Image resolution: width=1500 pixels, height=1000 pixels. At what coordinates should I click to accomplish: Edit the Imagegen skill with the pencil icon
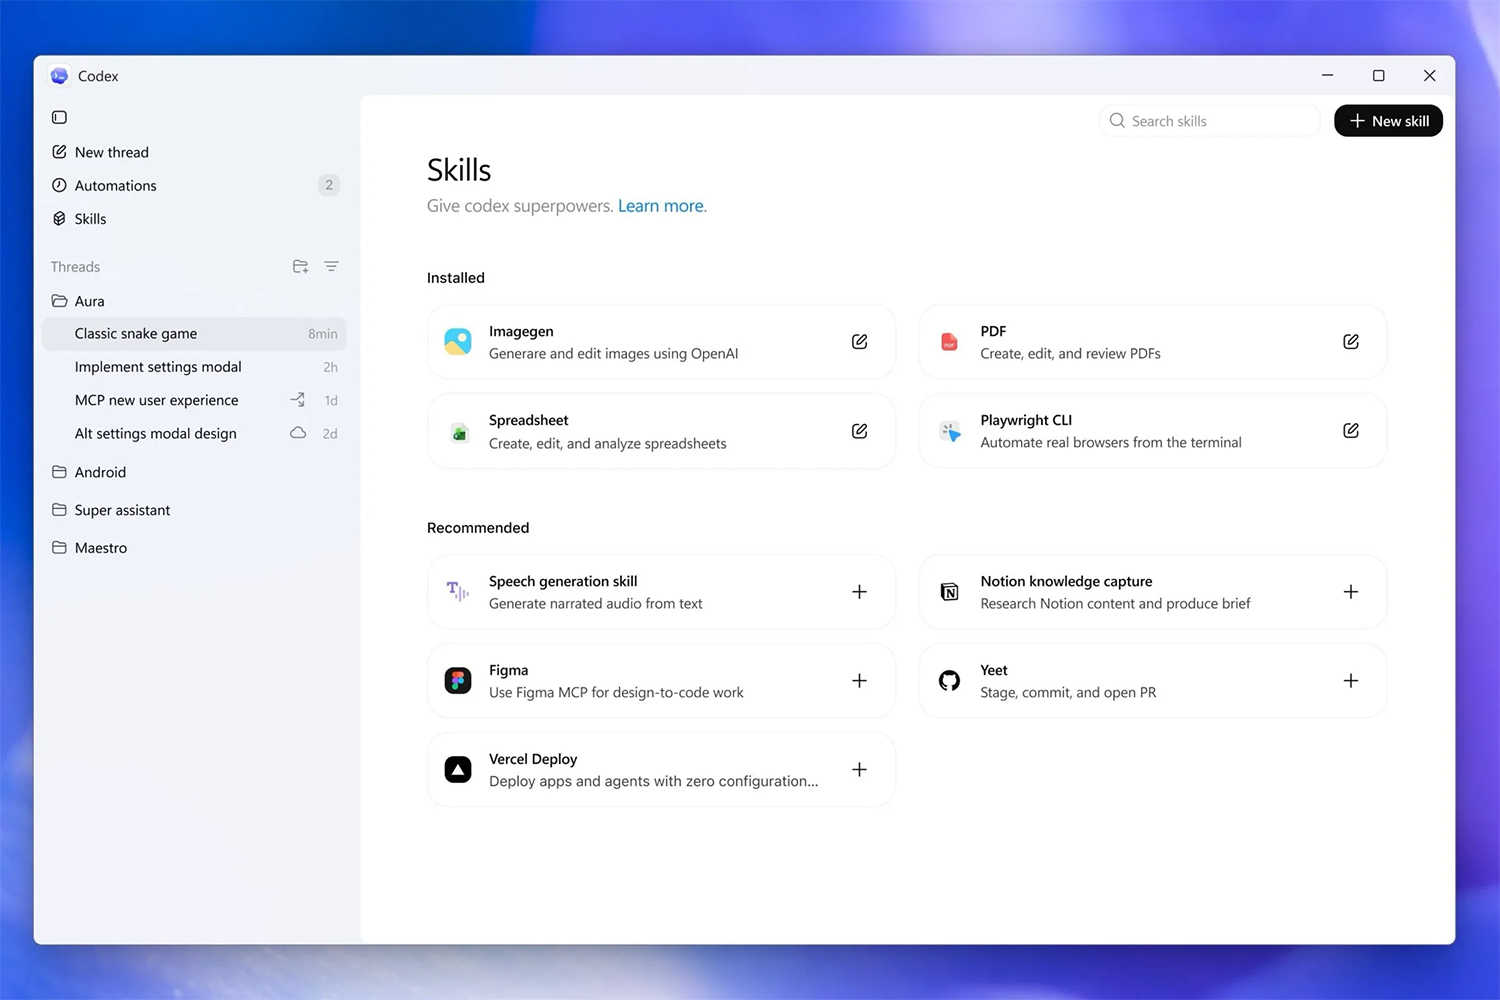pyautogui.click(x=859, y=341)
